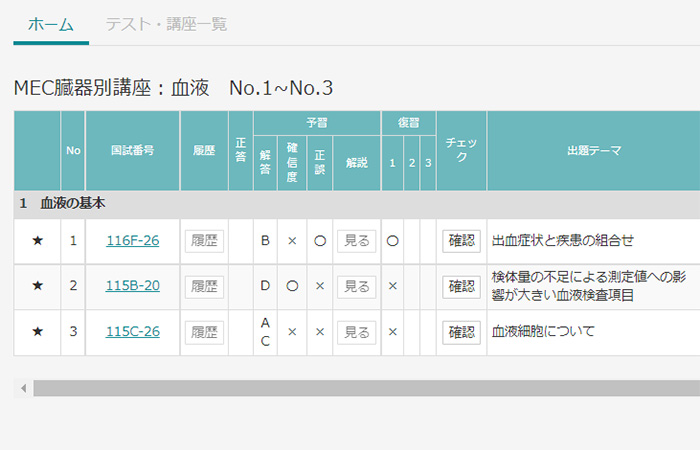700x450 pixels.
Task: Toggle the star for question 115C-26
Action: pyautogui.click(x=38, y=332)
